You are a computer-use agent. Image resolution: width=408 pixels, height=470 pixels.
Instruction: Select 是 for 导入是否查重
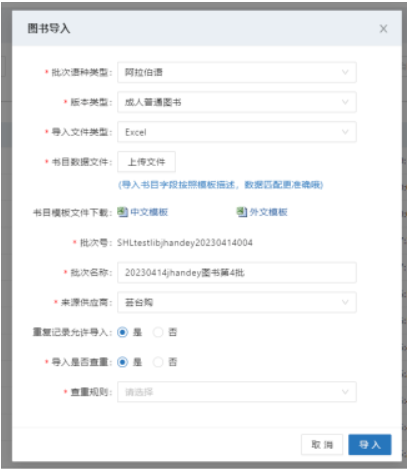pyautogui.click(x=123, y=362)
